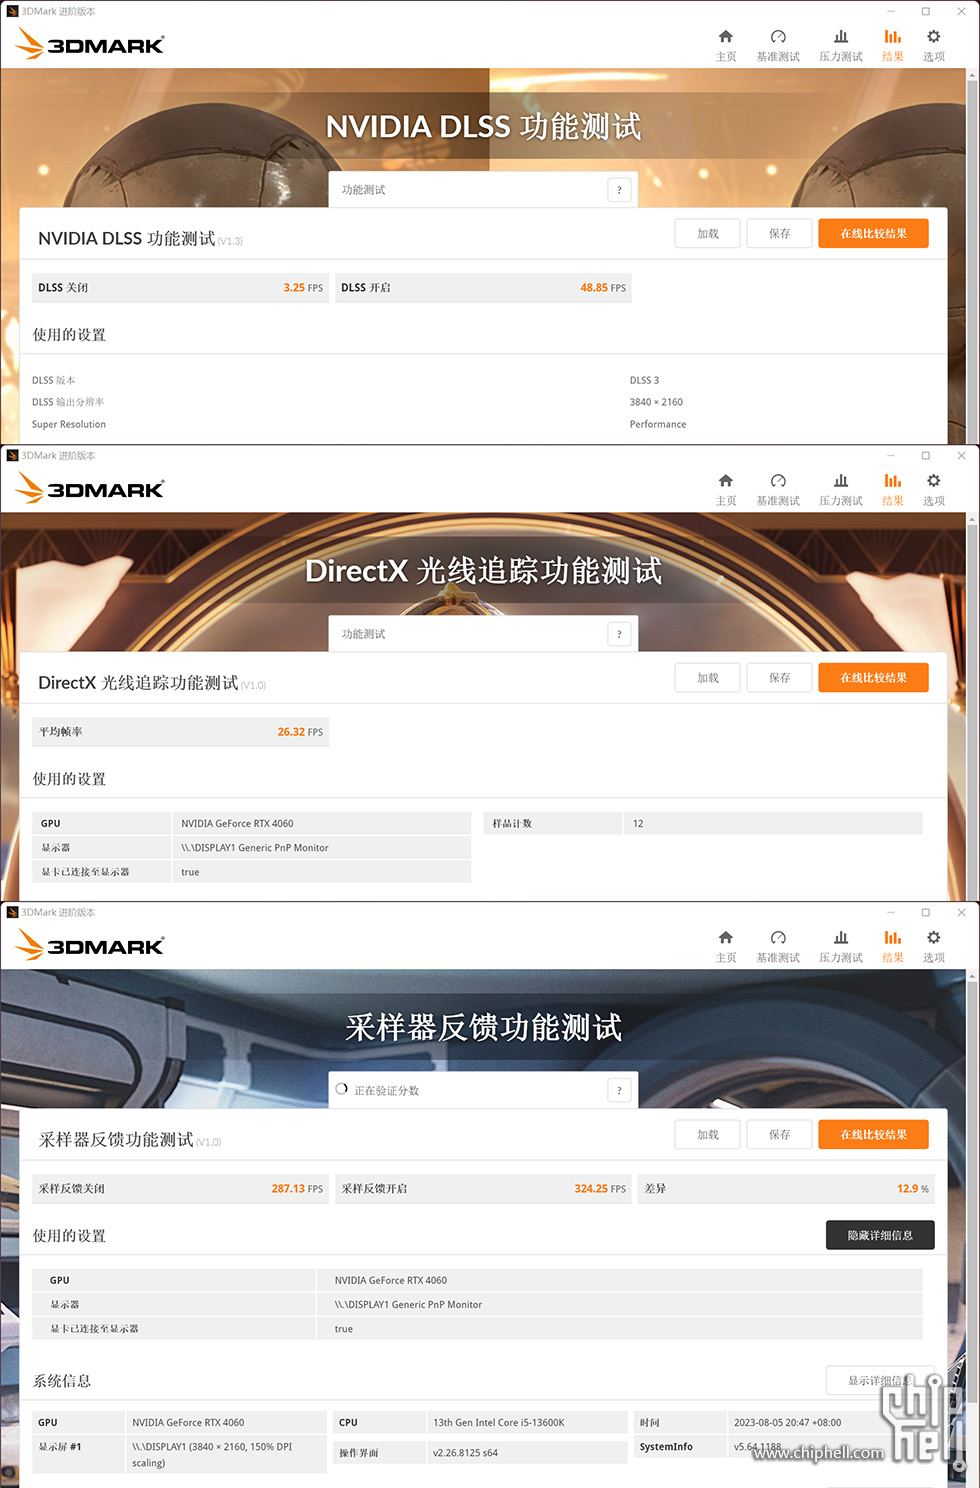The width and height of the screenshot is (980, 1488).
Task: Click 差异 12.9 % result
Action: tap(786, 1189)
